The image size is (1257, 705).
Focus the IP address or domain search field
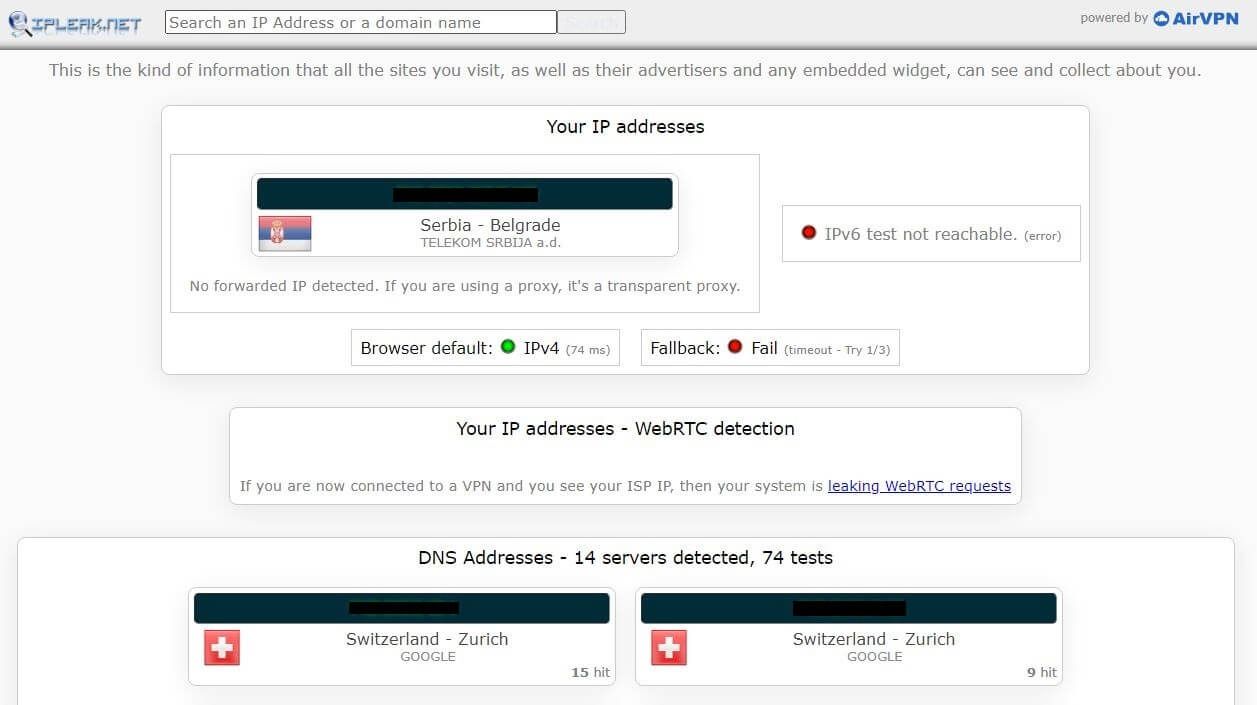[x=360, y=22]
